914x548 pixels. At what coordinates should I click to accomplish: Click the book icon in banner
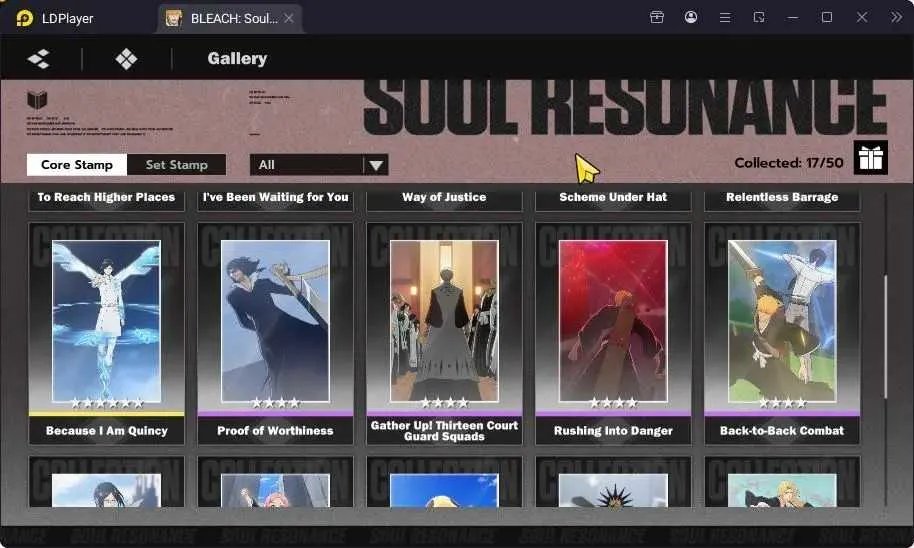click(x=37, y=100)
